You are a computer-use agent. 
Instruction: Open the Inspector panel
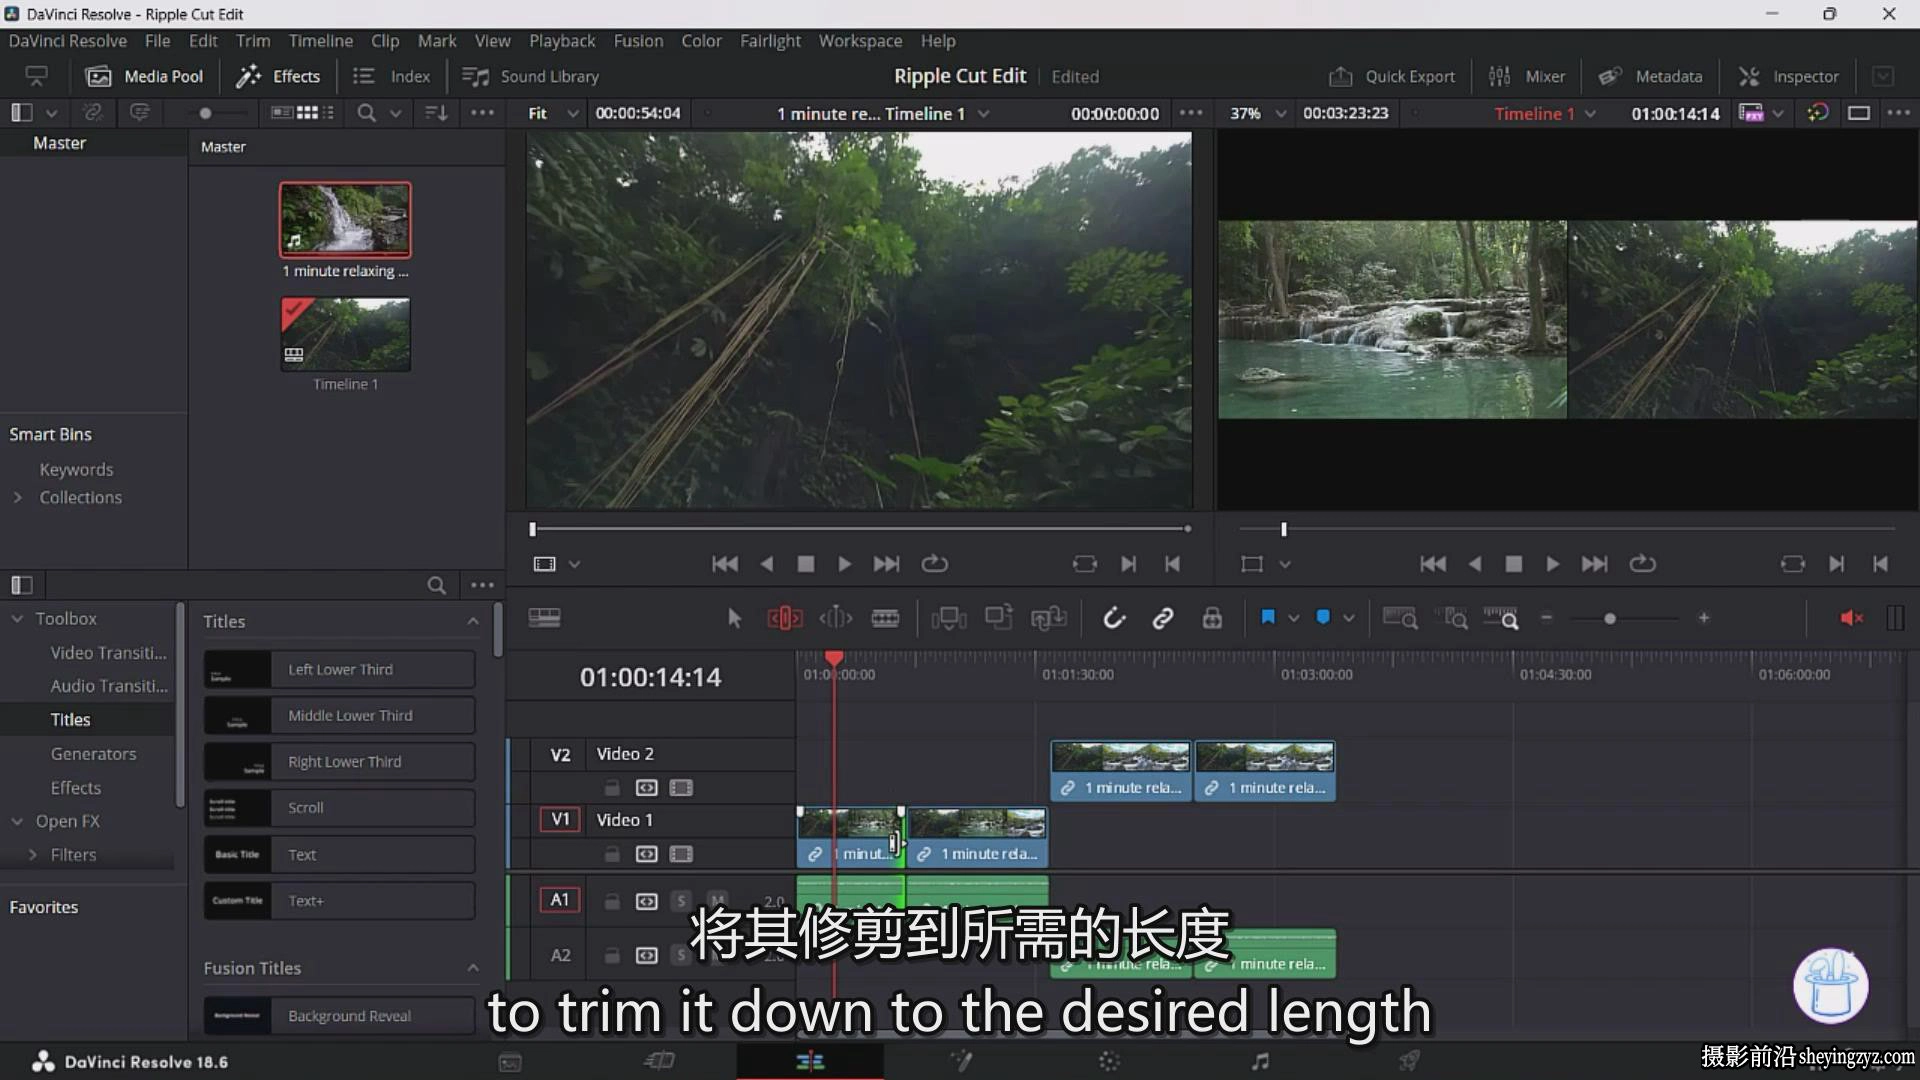click(x=1789, y=76)
